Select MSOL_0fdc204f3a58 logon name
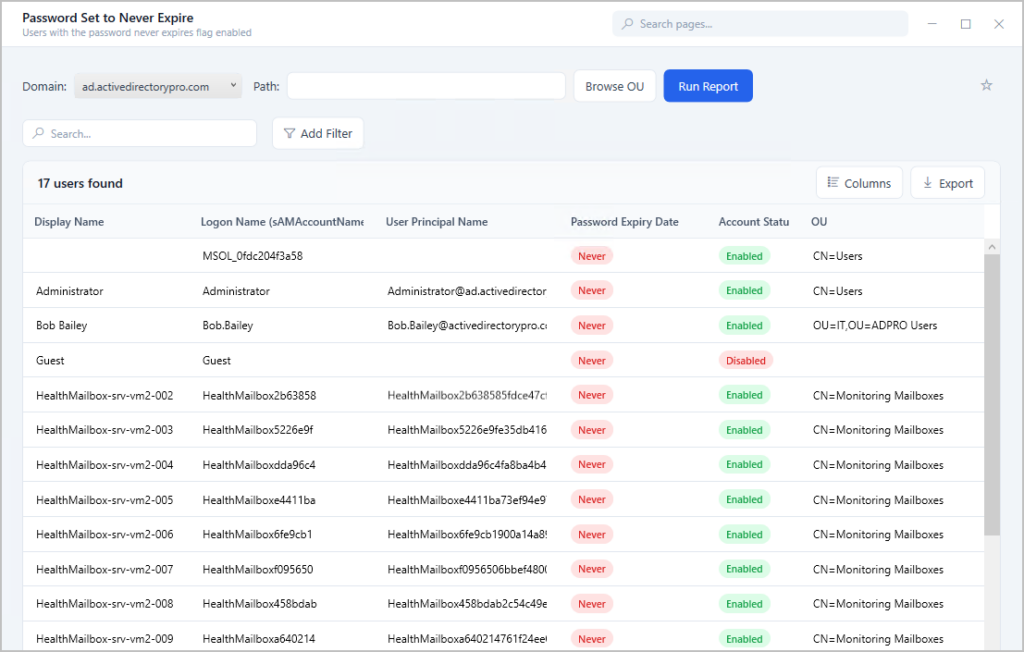This screenshot has height=652, width=1024. 252,256
